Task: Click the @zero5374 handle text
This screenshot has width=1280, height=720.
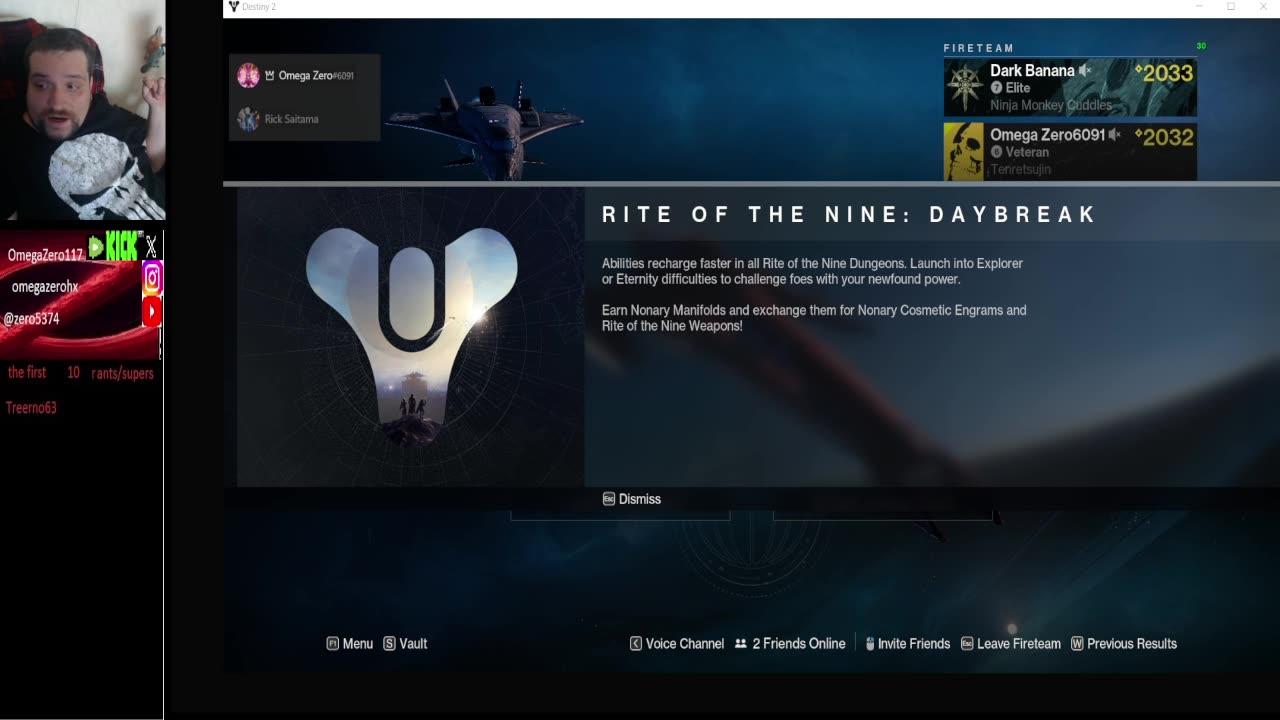Action: point(31,319)
